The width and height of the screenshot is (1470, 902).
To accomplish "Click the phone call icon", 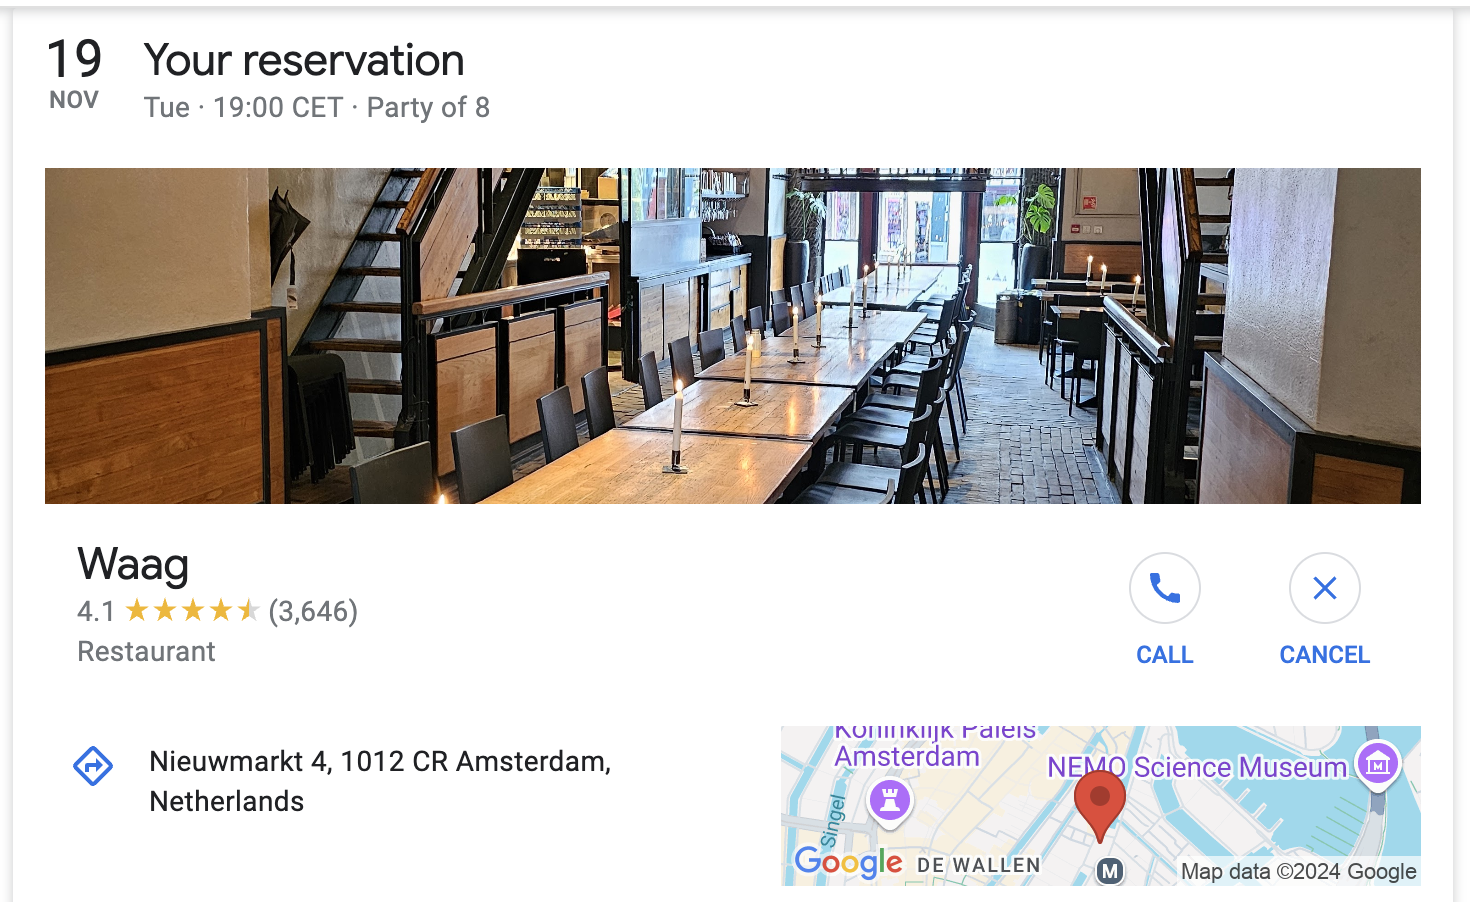I will pos(1165,588).
